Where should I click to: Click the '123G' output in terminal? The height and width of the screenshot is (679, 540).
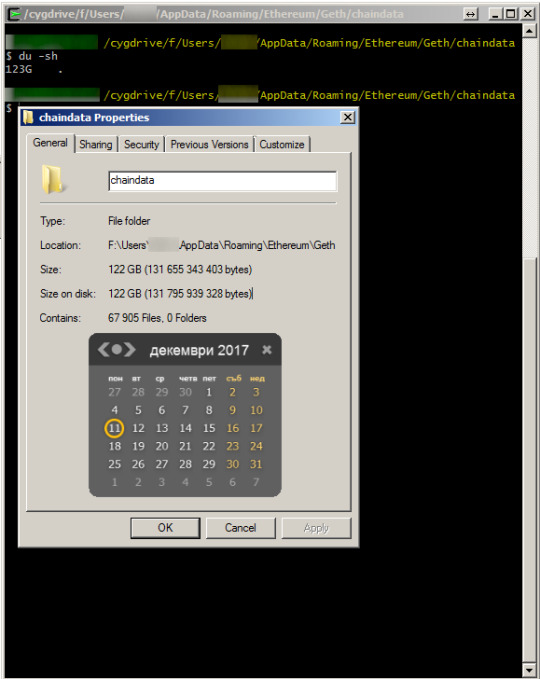point(19,69)
